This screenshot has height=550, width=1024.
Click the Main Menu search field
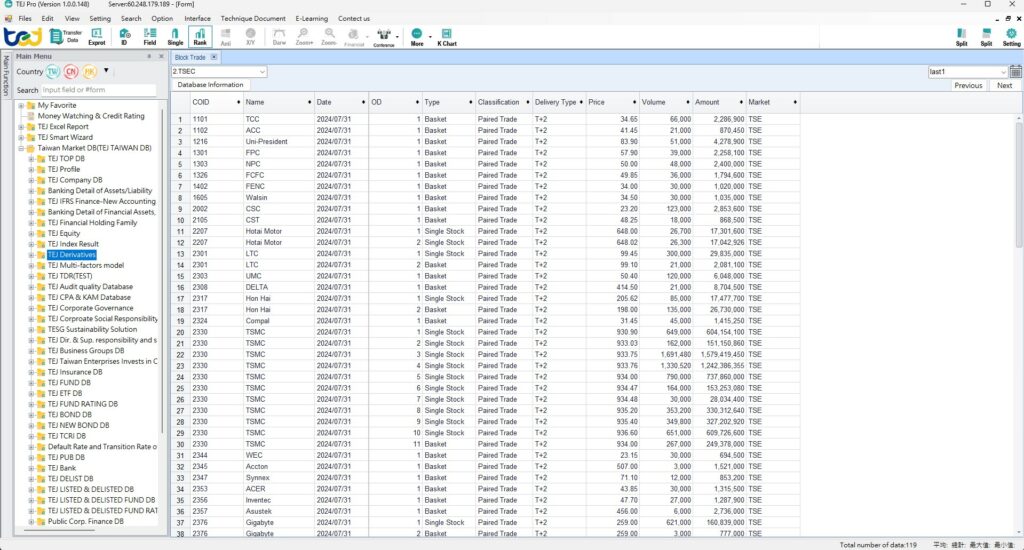[98, 90]
